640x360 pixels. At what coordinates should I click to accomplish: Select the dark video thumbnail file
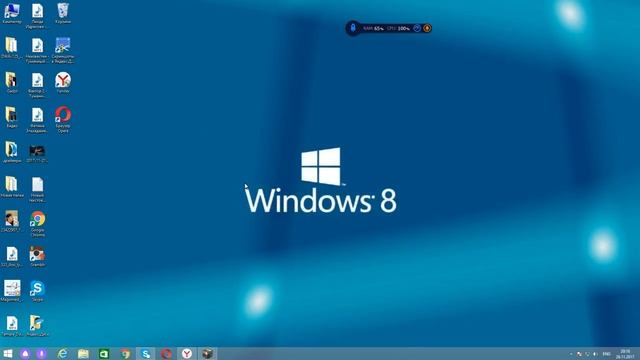(37, 153)
